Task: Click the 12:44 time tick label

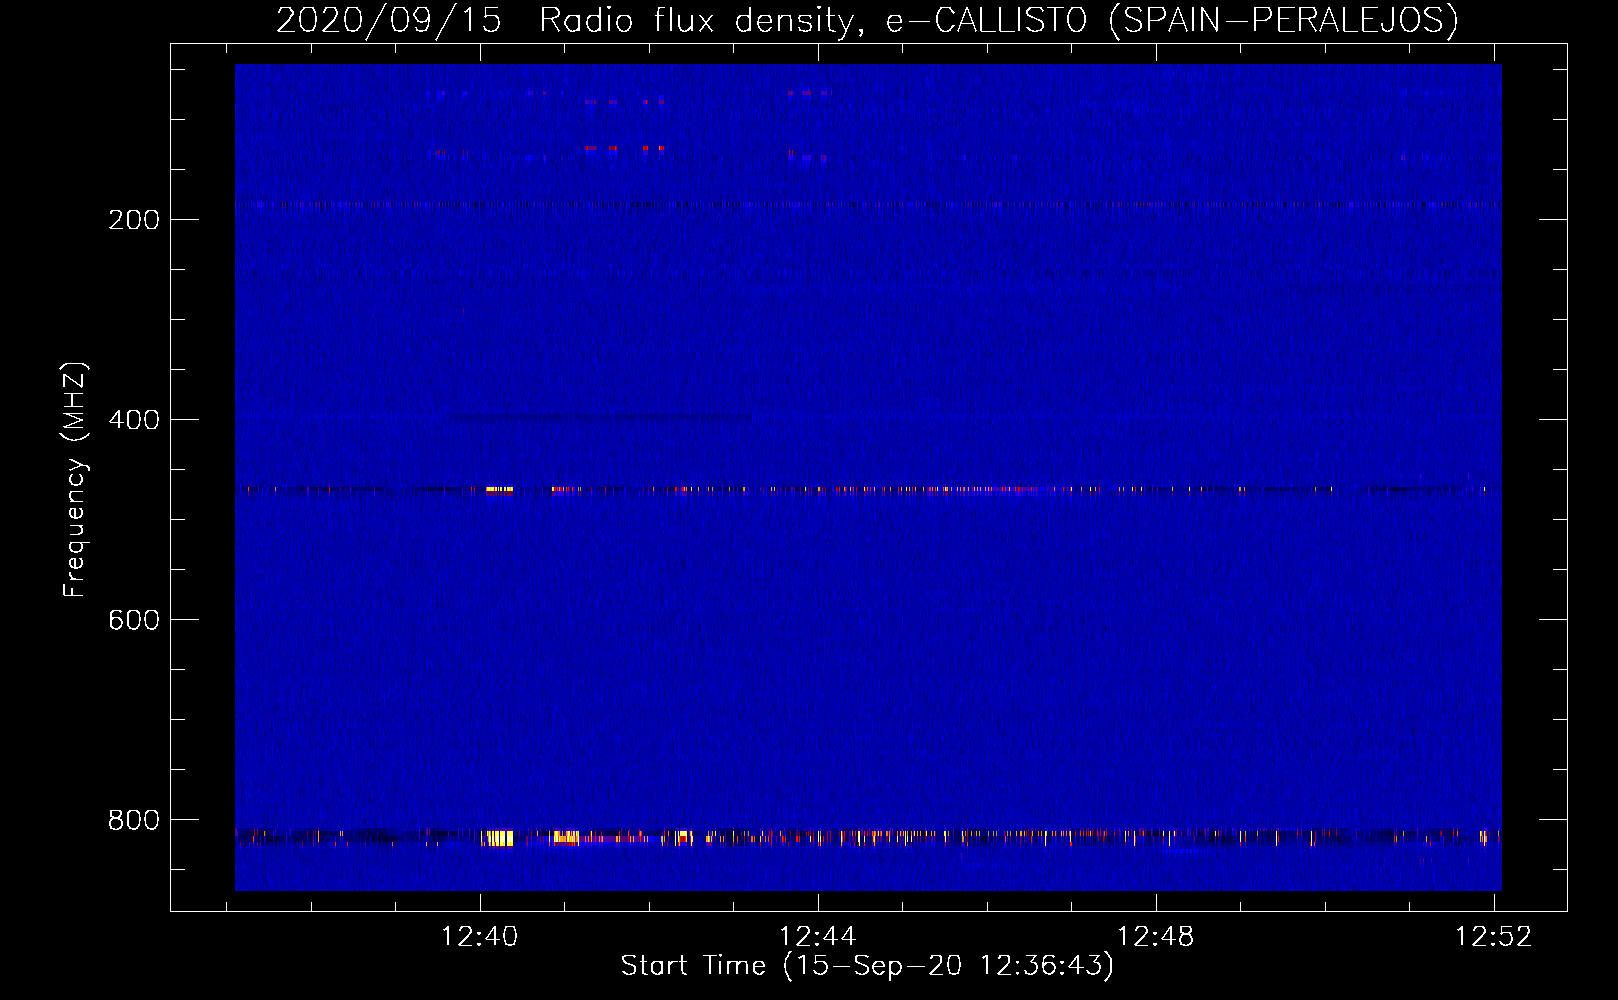Action: coord(818,937)
